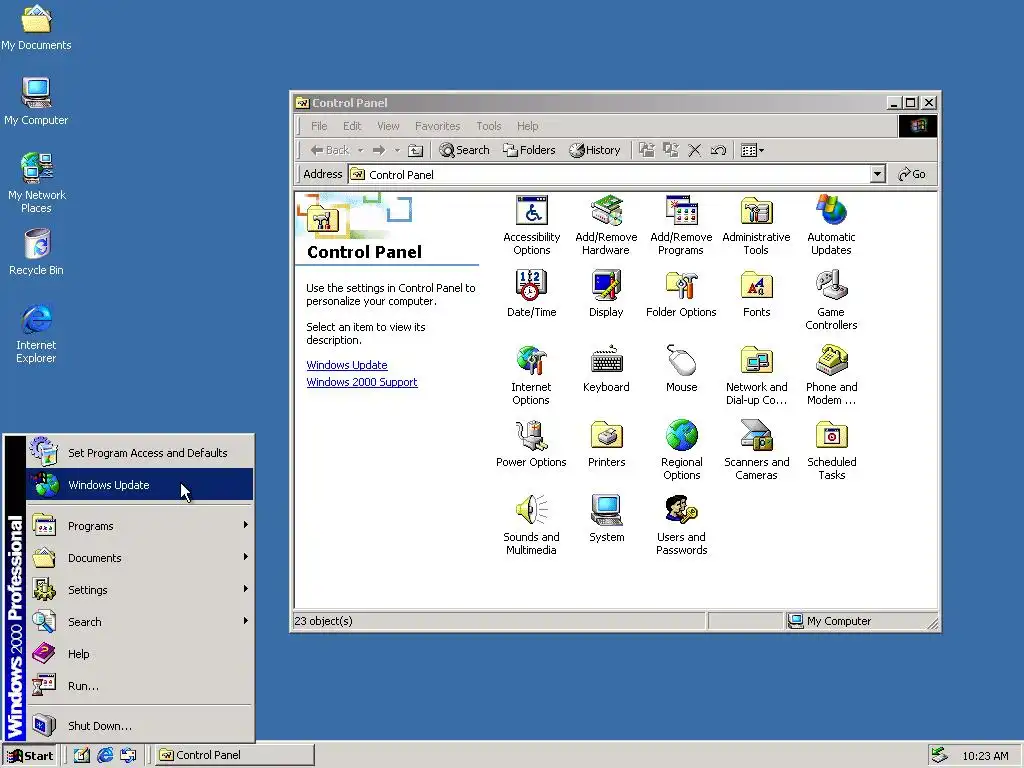Click the Move To toolbar icon
The width and height of the screenshot is (1024, 768).
[647, 150]
